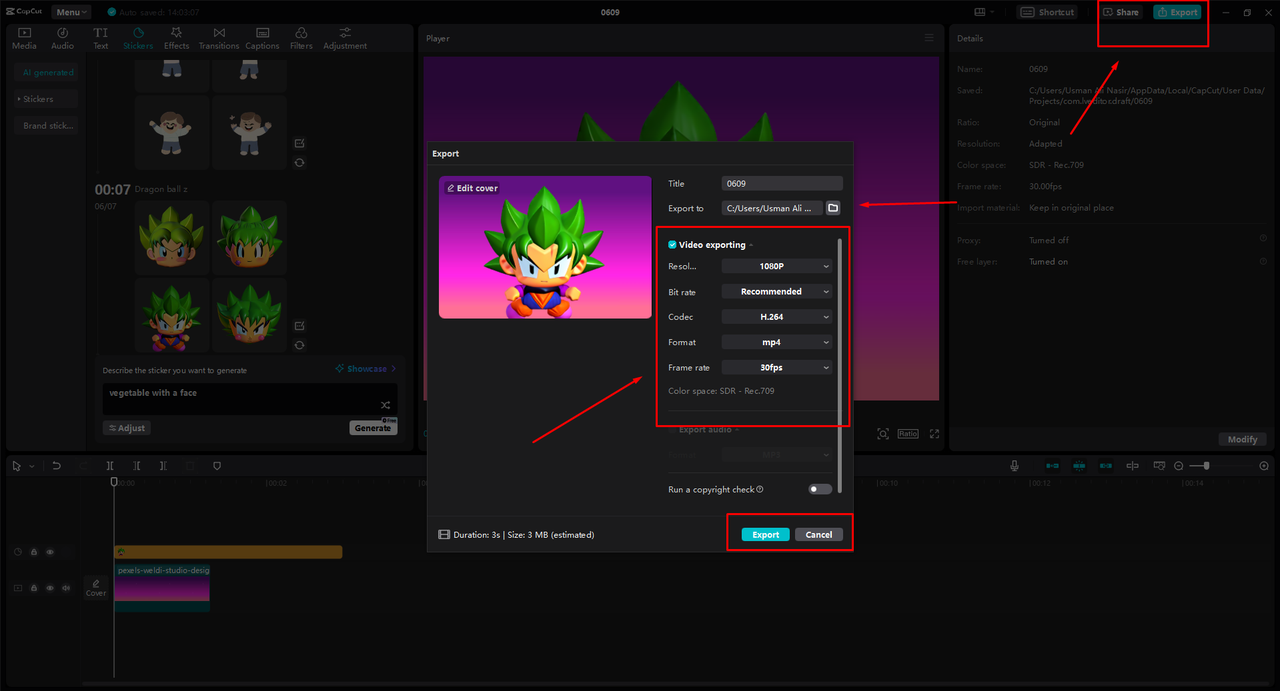Click the Adjust button under the prompt
This screenshot has height=691, width=1280.
[127, 428]
